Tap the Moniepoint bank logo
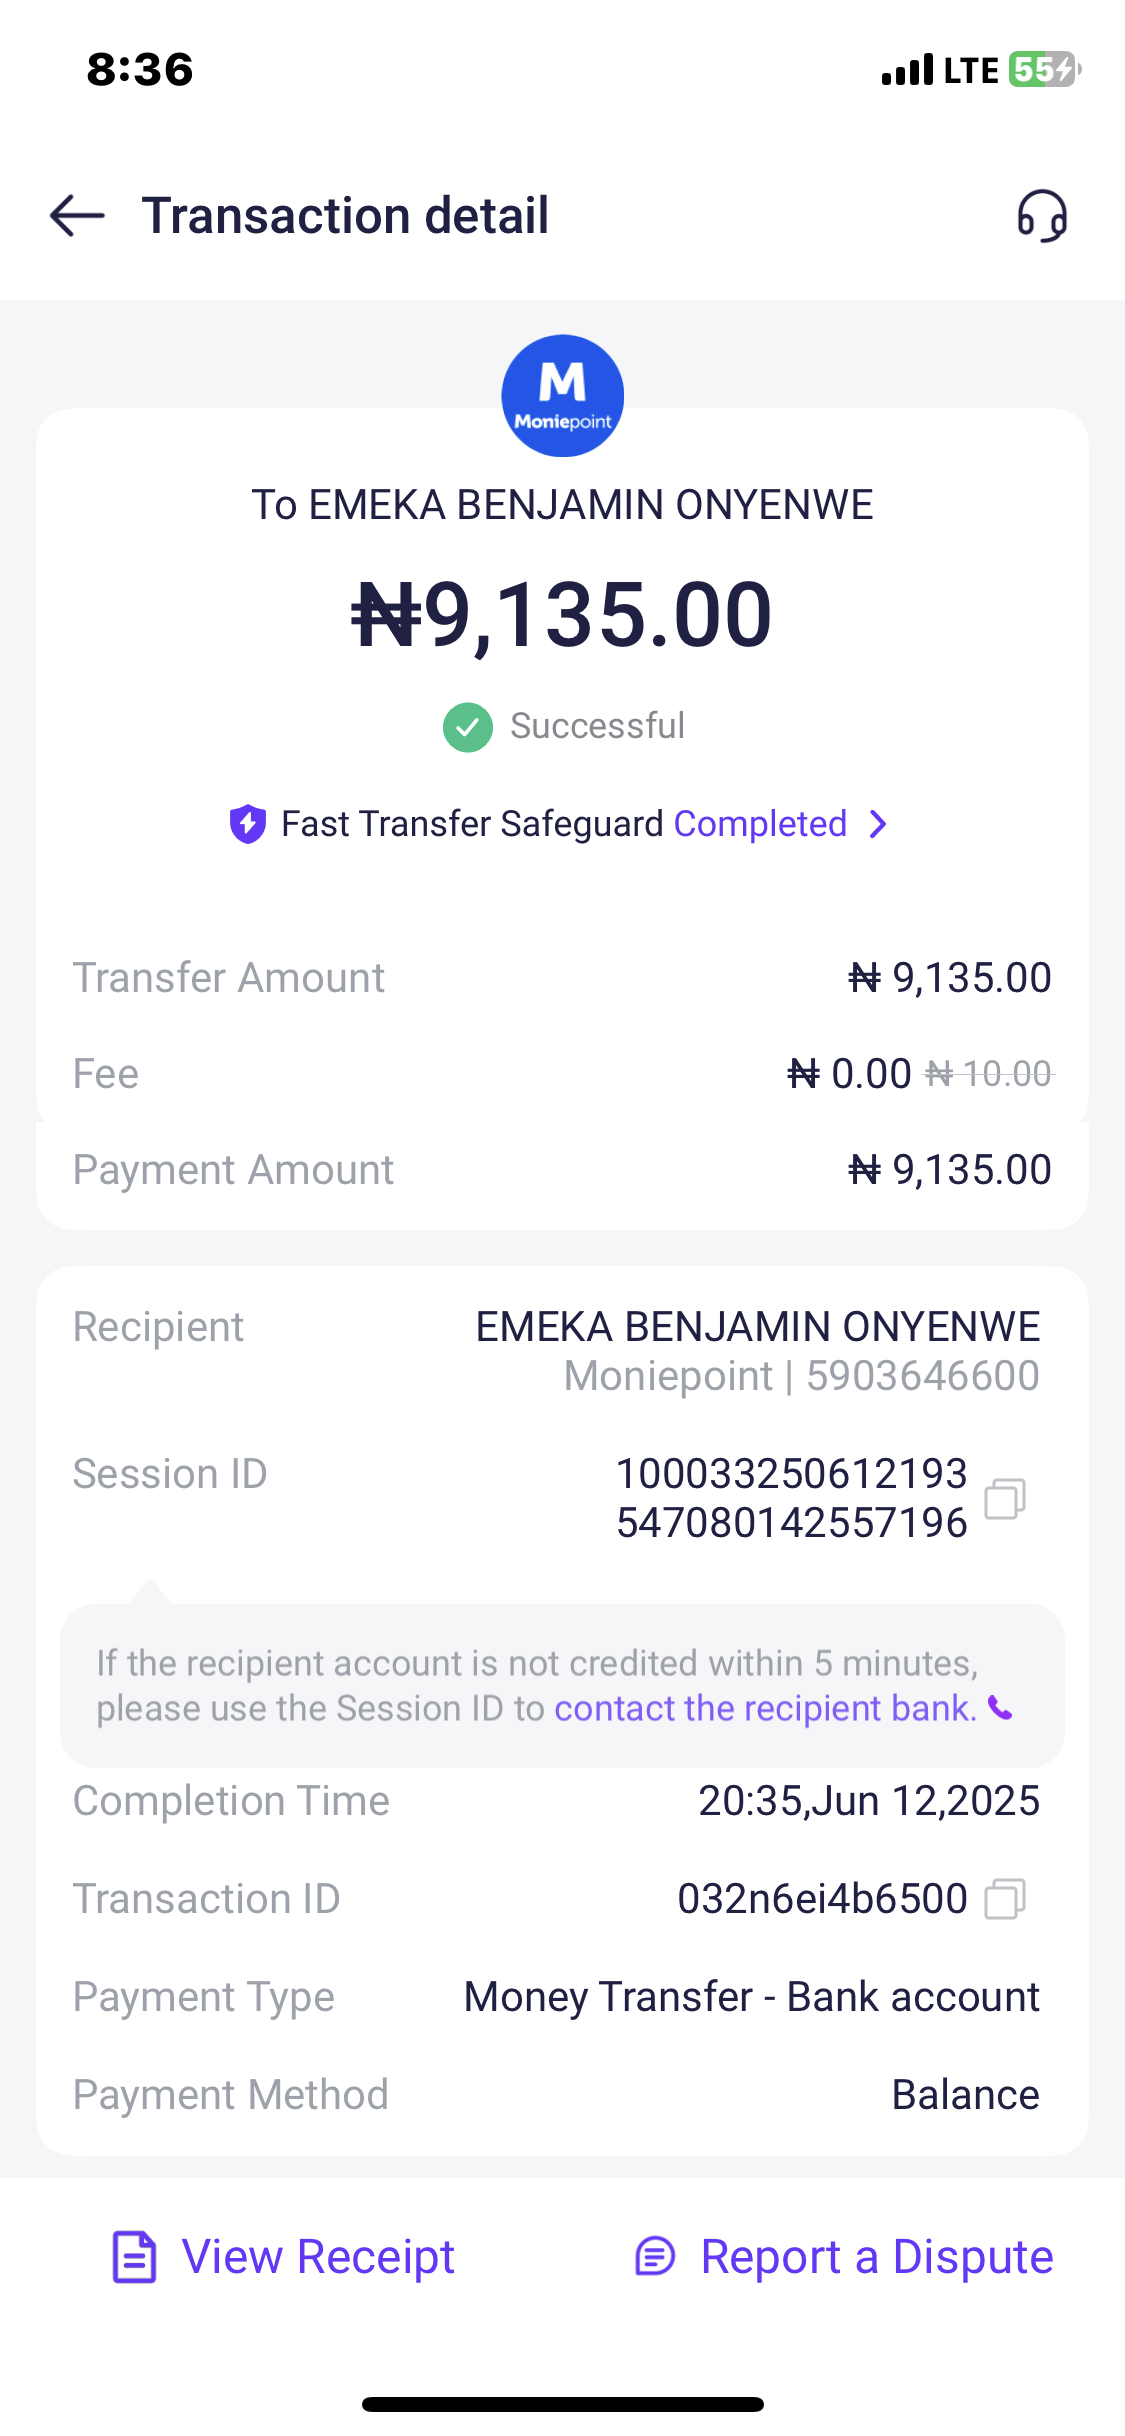 coord(562,396)
